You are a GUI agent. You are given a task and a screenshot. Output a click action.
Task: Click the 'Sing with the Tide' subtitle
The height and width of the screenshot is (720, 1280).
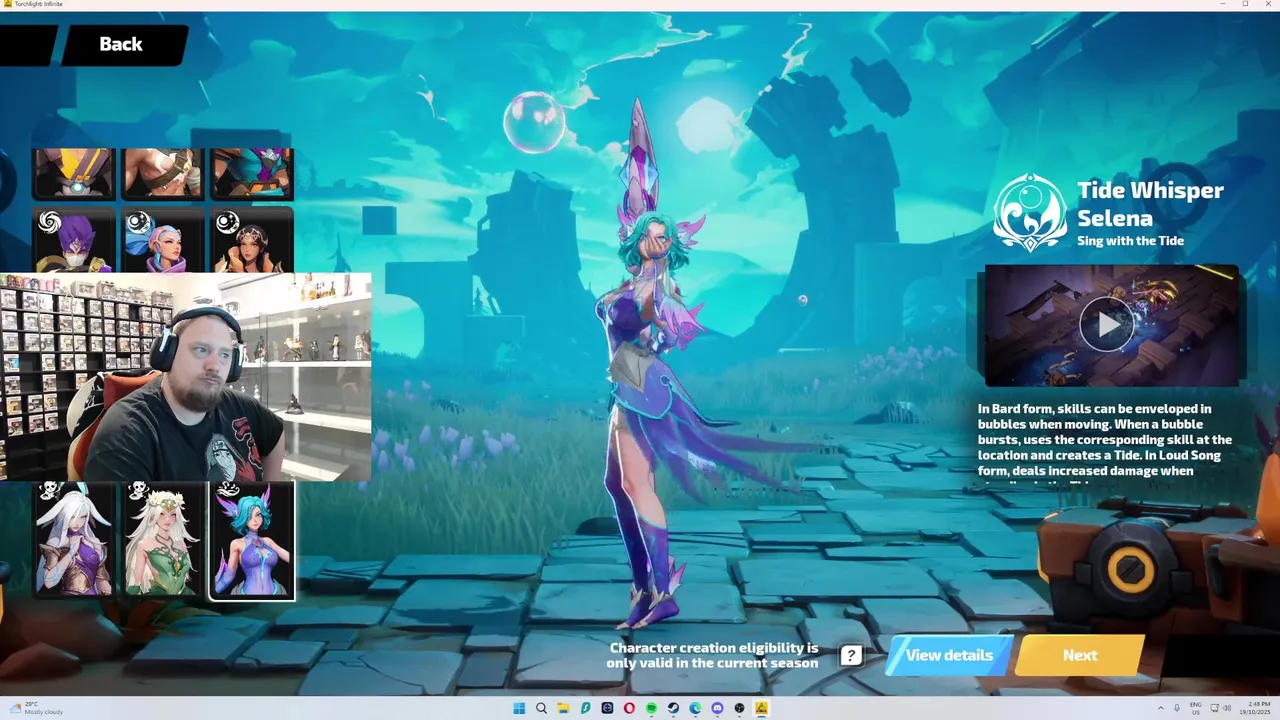[1130, 241]
